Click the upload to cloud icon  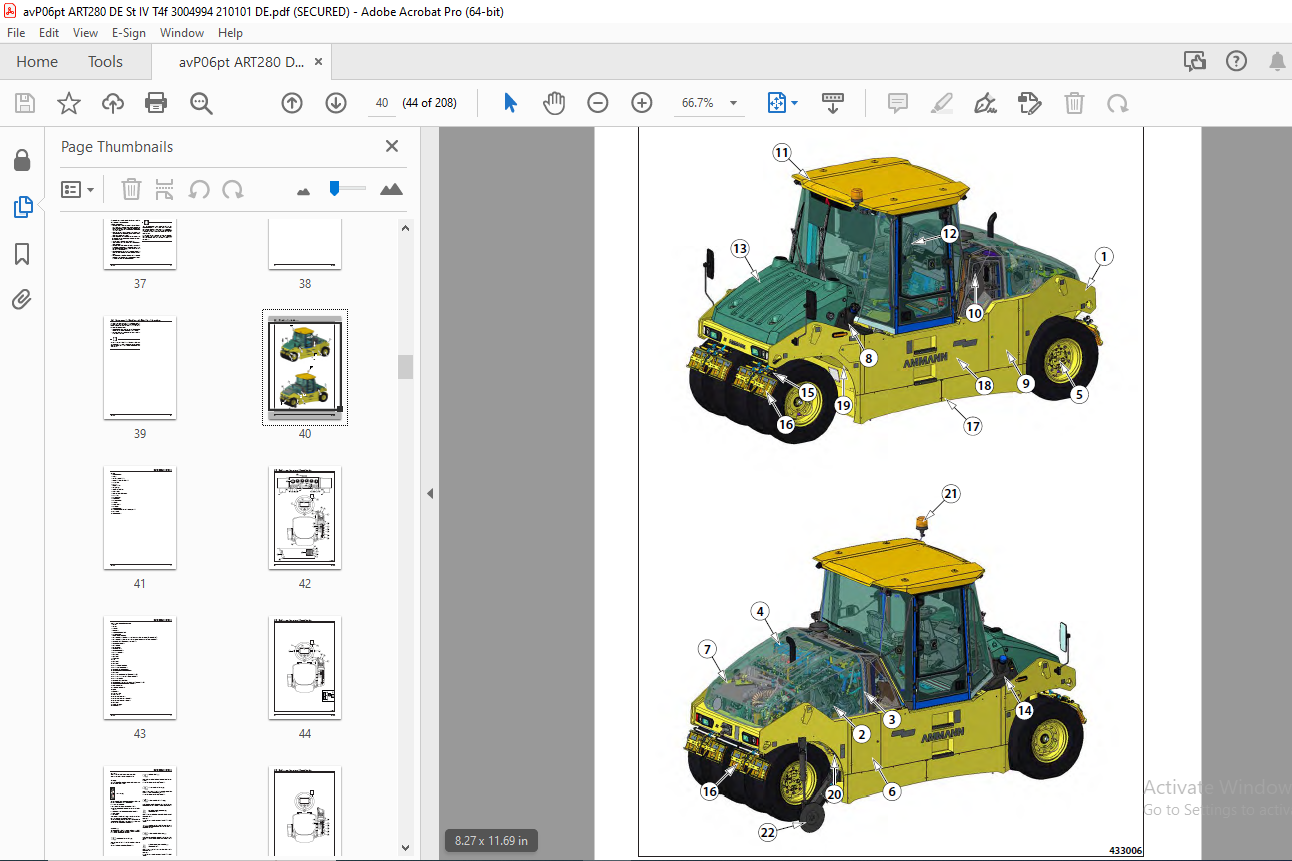tap(113, 103)
